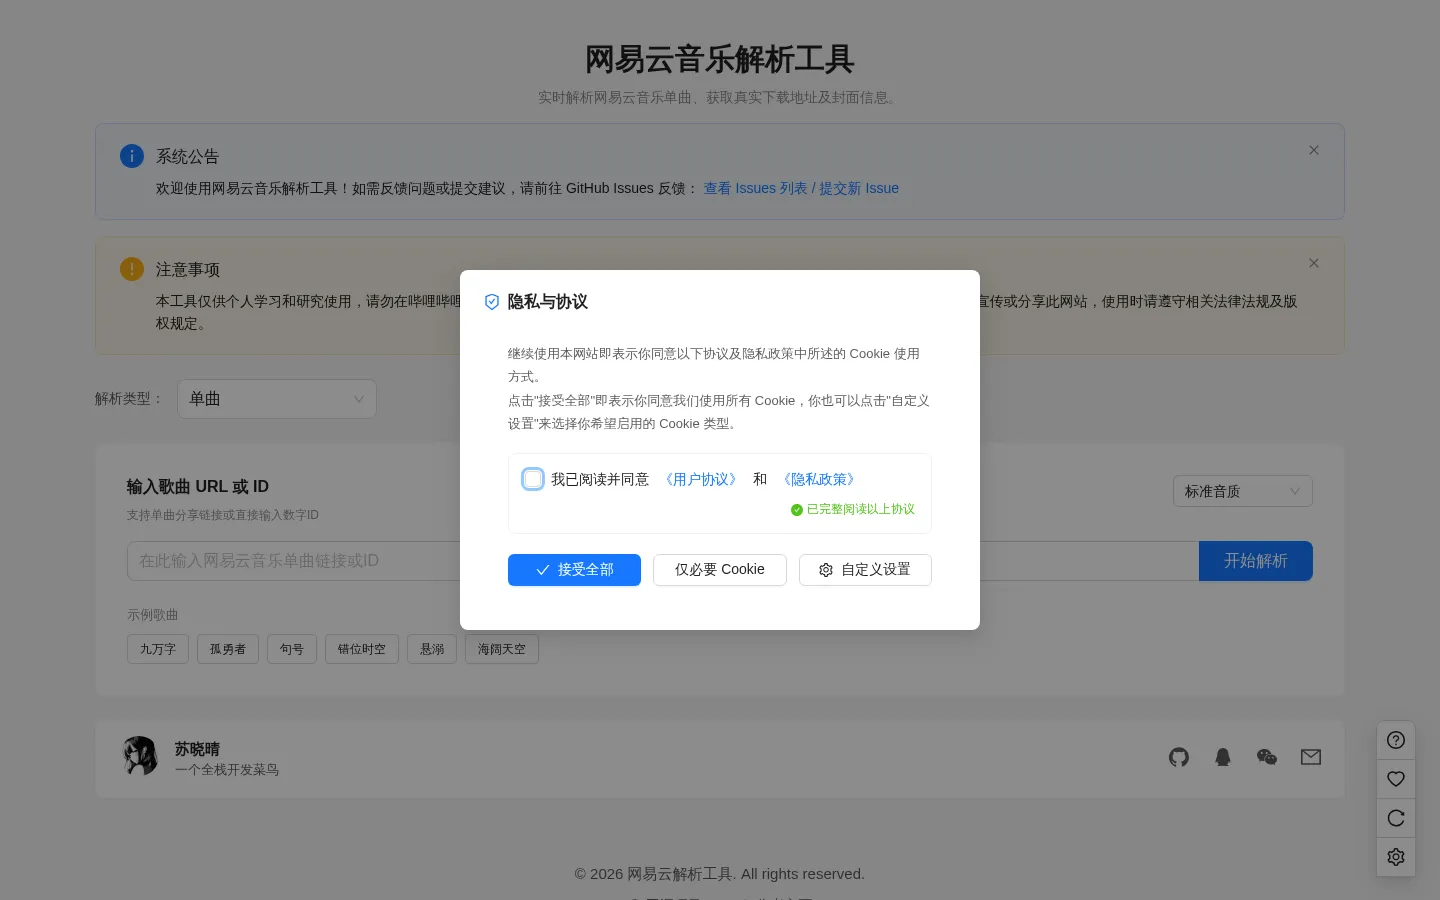
Task: Click the email envelope icon
Action: [1311, 757]
